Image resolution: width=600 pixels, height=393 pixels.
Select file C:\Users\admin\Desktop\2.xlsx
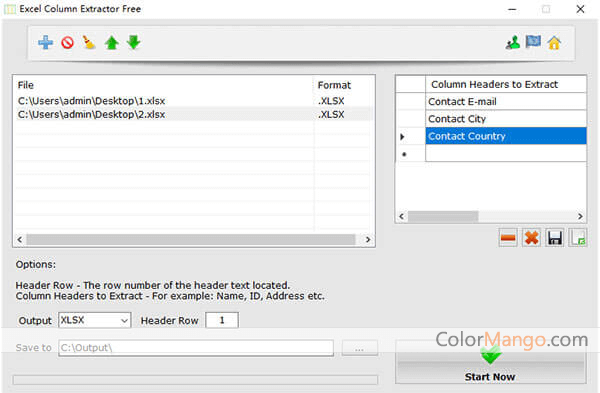(x=91, y=114)
